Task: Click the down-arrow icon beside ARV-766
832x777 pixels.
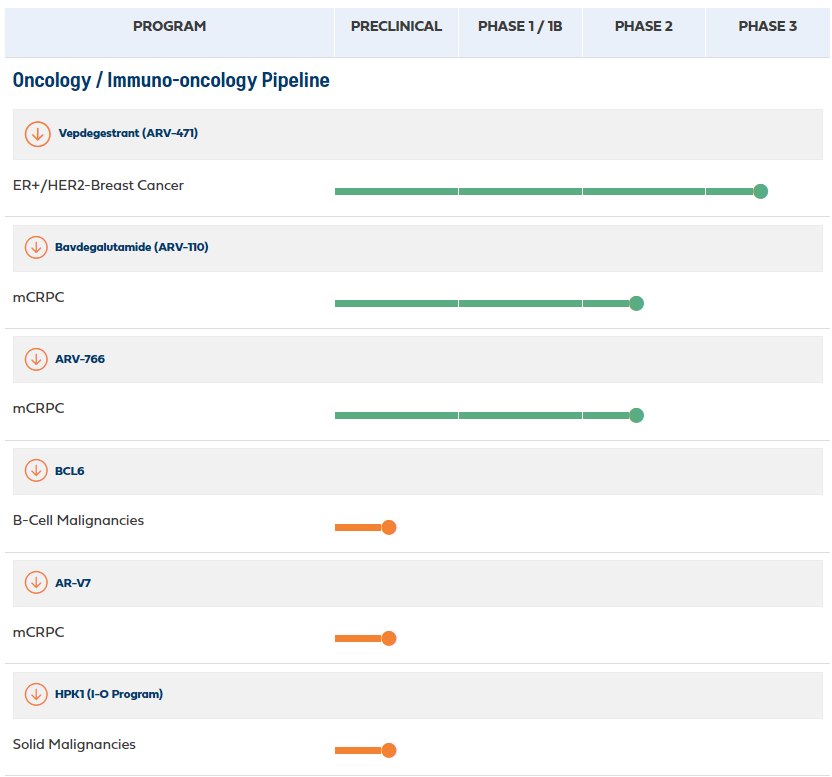Action: click(x=36, y=359)
